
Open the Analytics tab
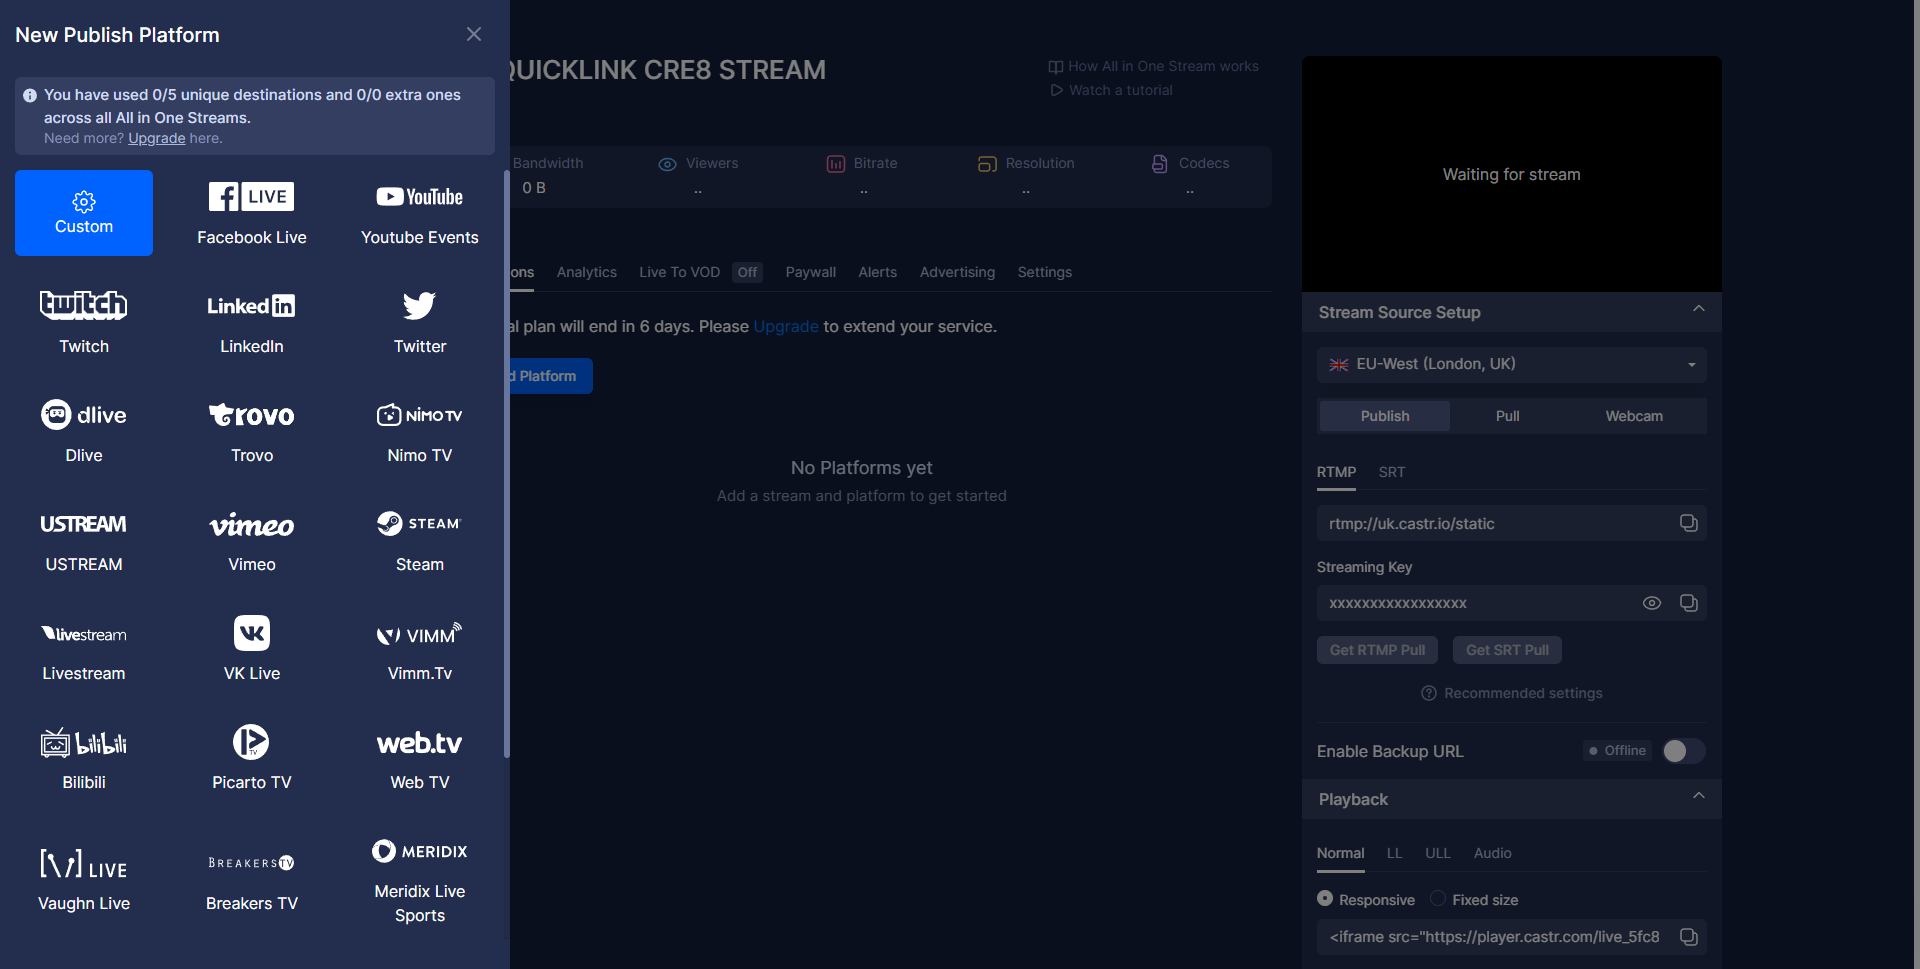[x=586, y=272]
